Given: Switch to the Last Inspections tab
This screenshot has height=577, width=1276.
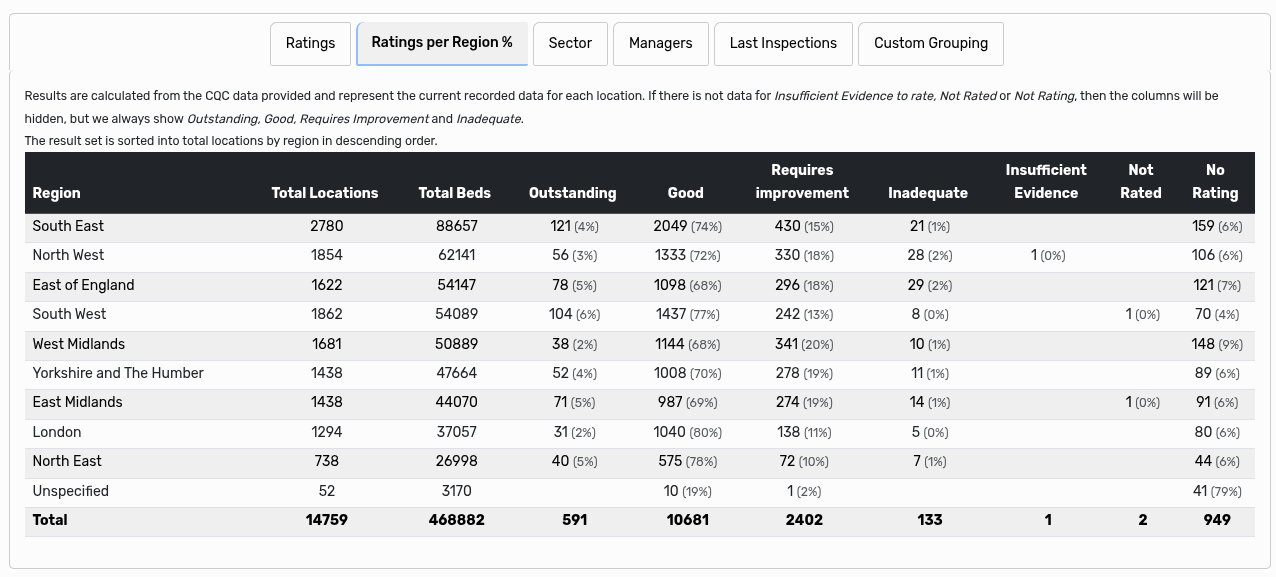Looking at the screenshot, I should click(783, 43).
